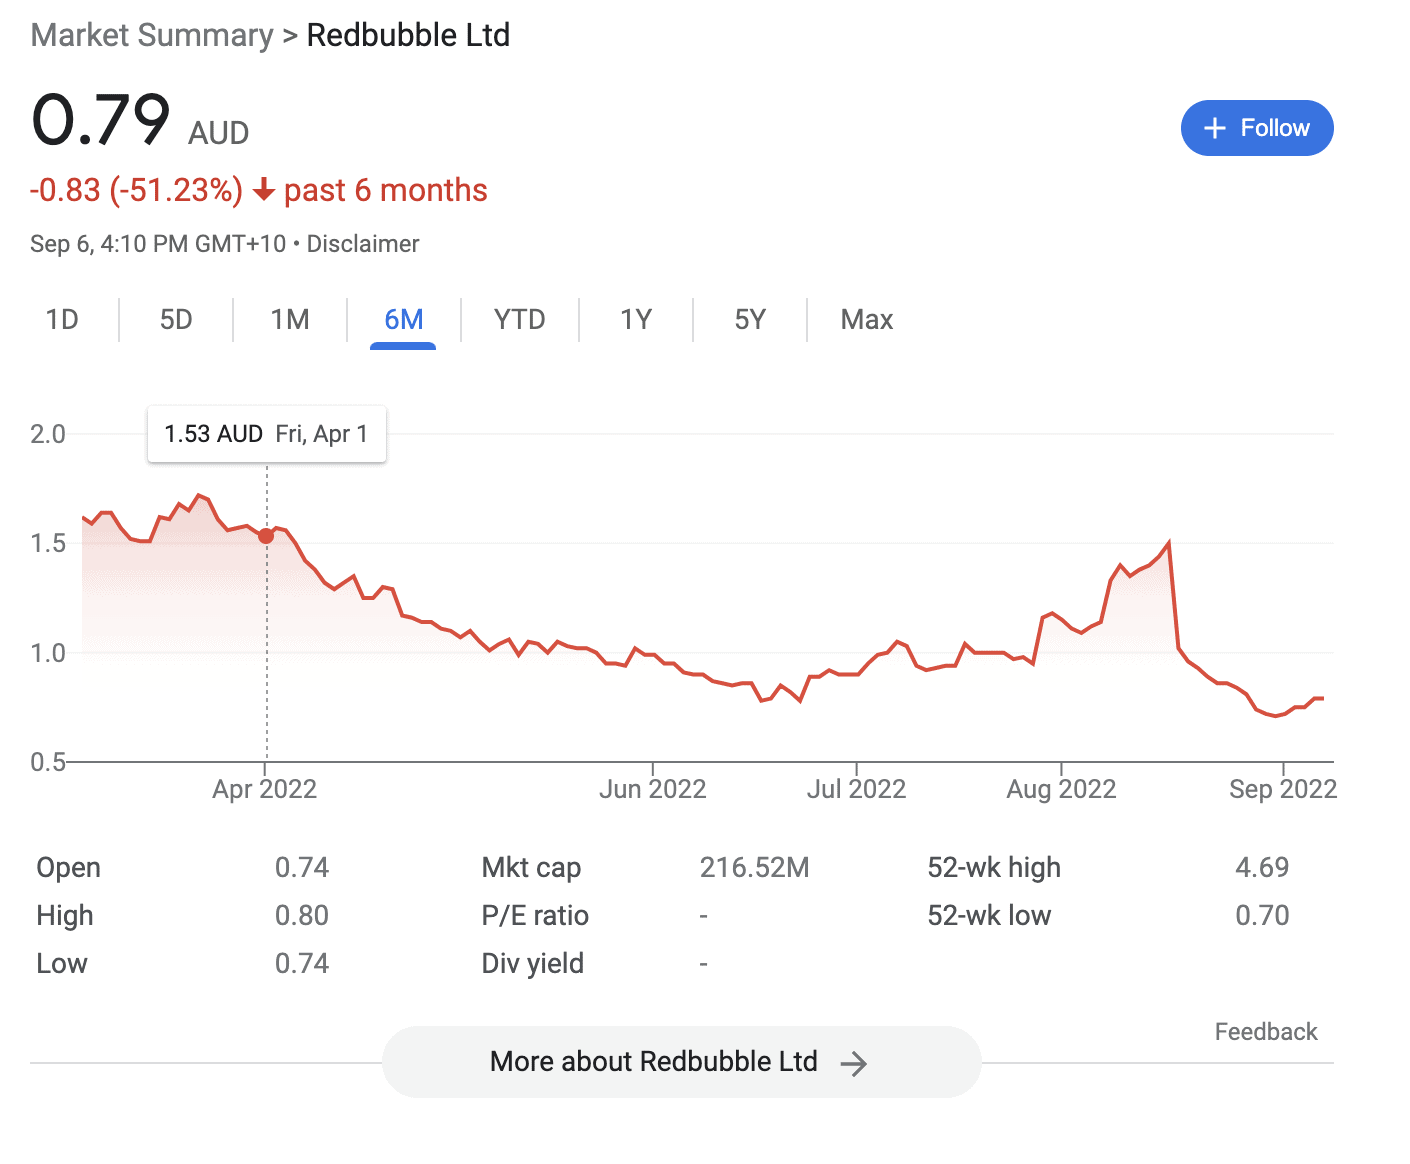This screenshot has width=1410, height=1164.
Task: Open More about Redbubble Ltd
Action: coord(681,1062)
